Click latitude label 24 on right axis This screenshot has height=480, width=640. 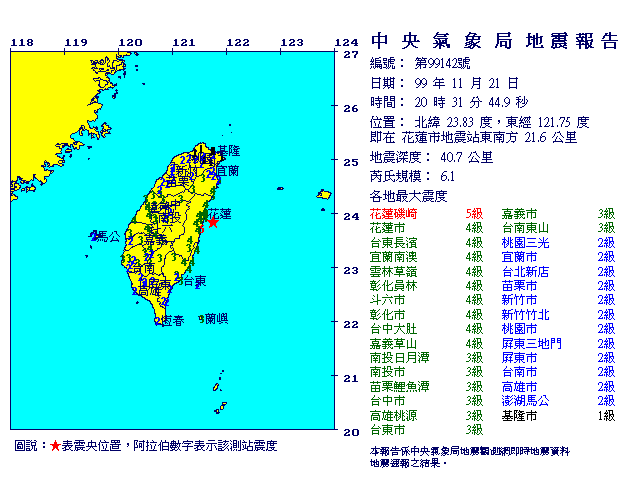[351, 216]
